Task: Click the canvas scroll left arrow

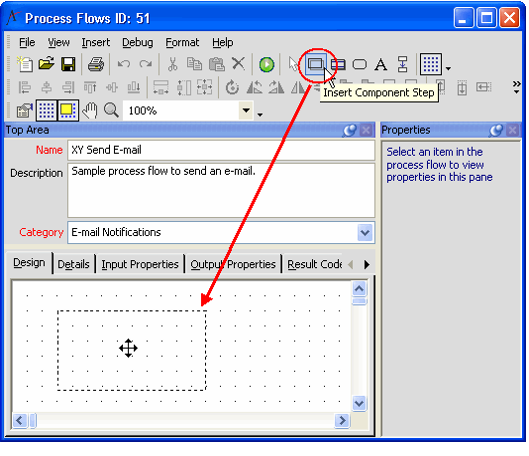Action: click(20, 421)
